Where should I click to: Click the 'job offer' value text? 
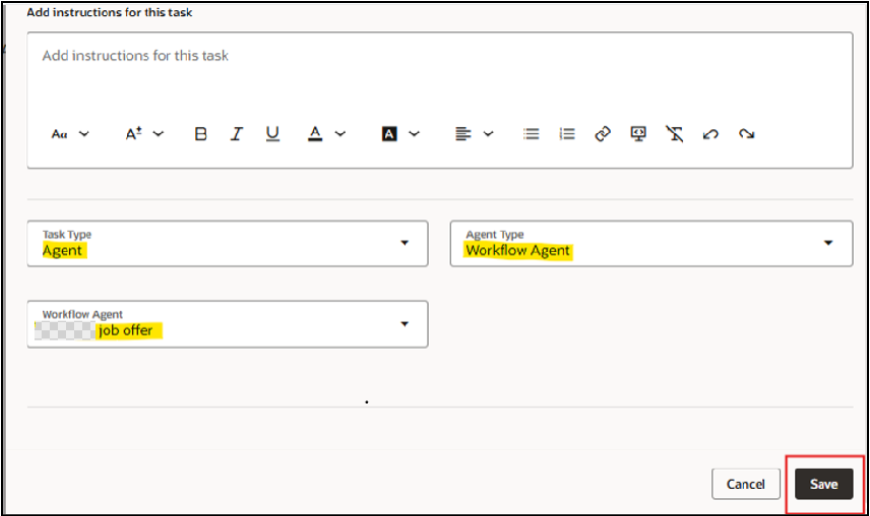tap(125, 331)
